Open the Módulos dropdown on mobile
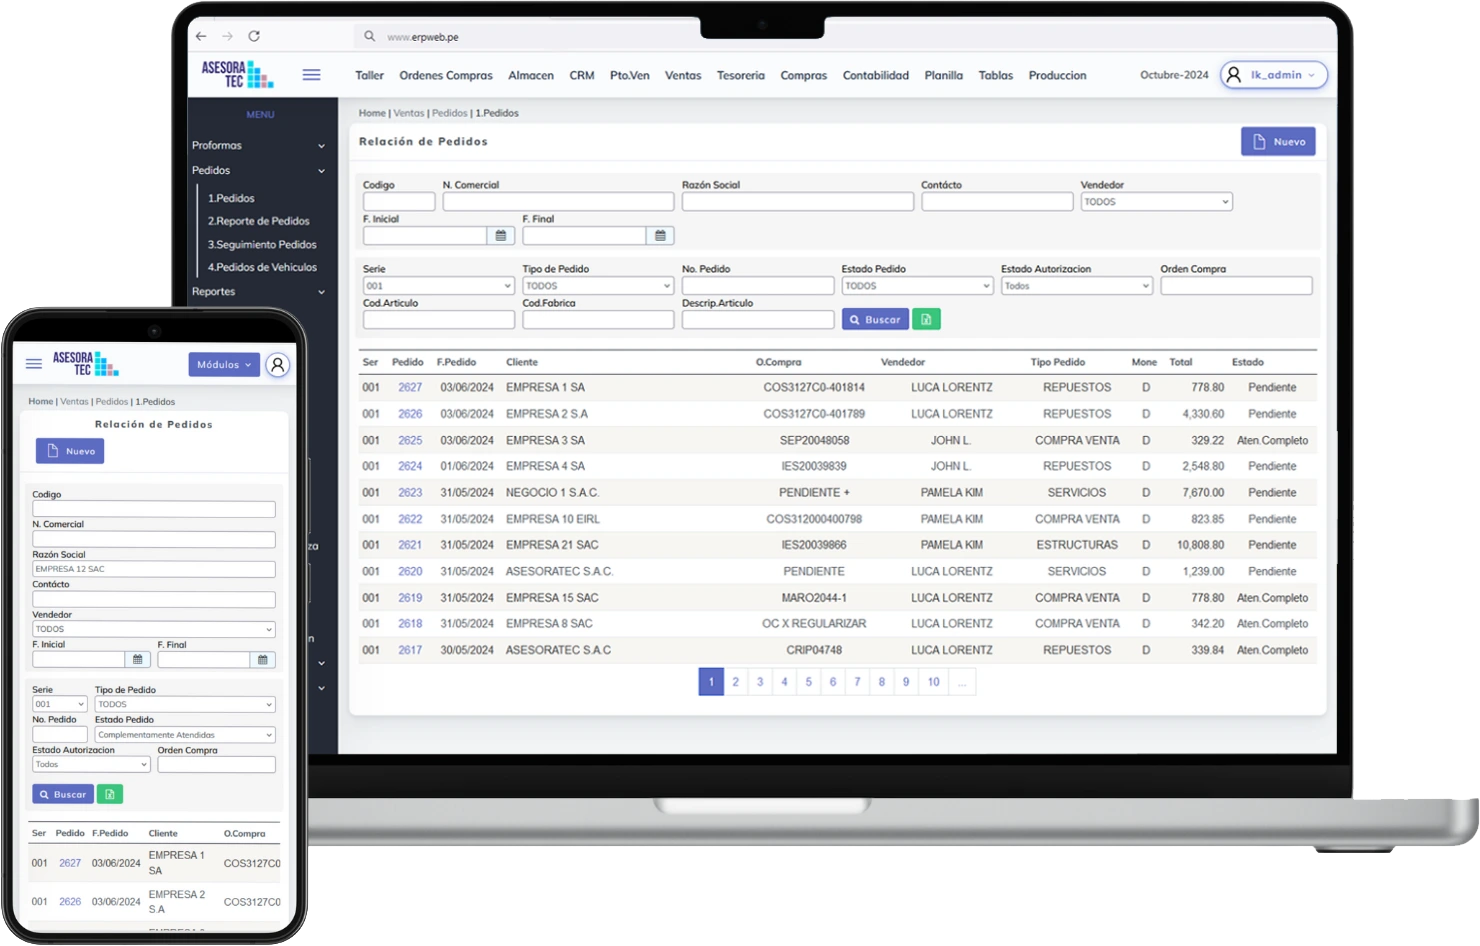The height and width of the screenshot is (946, 1480). point(223,365)
